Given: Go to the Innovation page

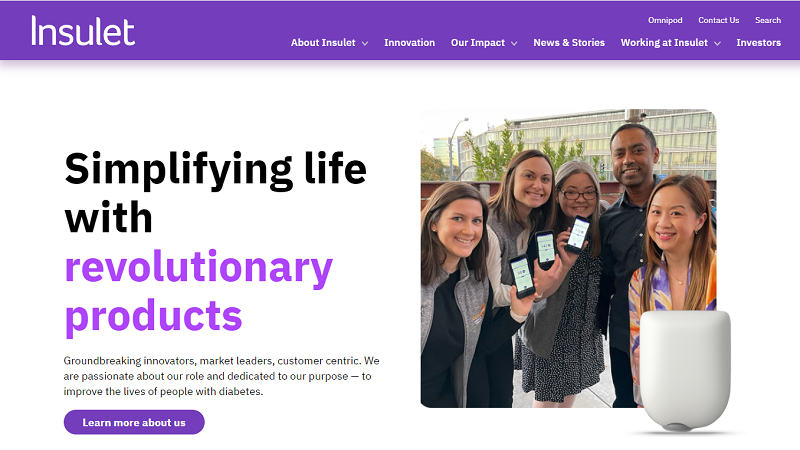Looking at the screenshot, I should pos(409,43).
